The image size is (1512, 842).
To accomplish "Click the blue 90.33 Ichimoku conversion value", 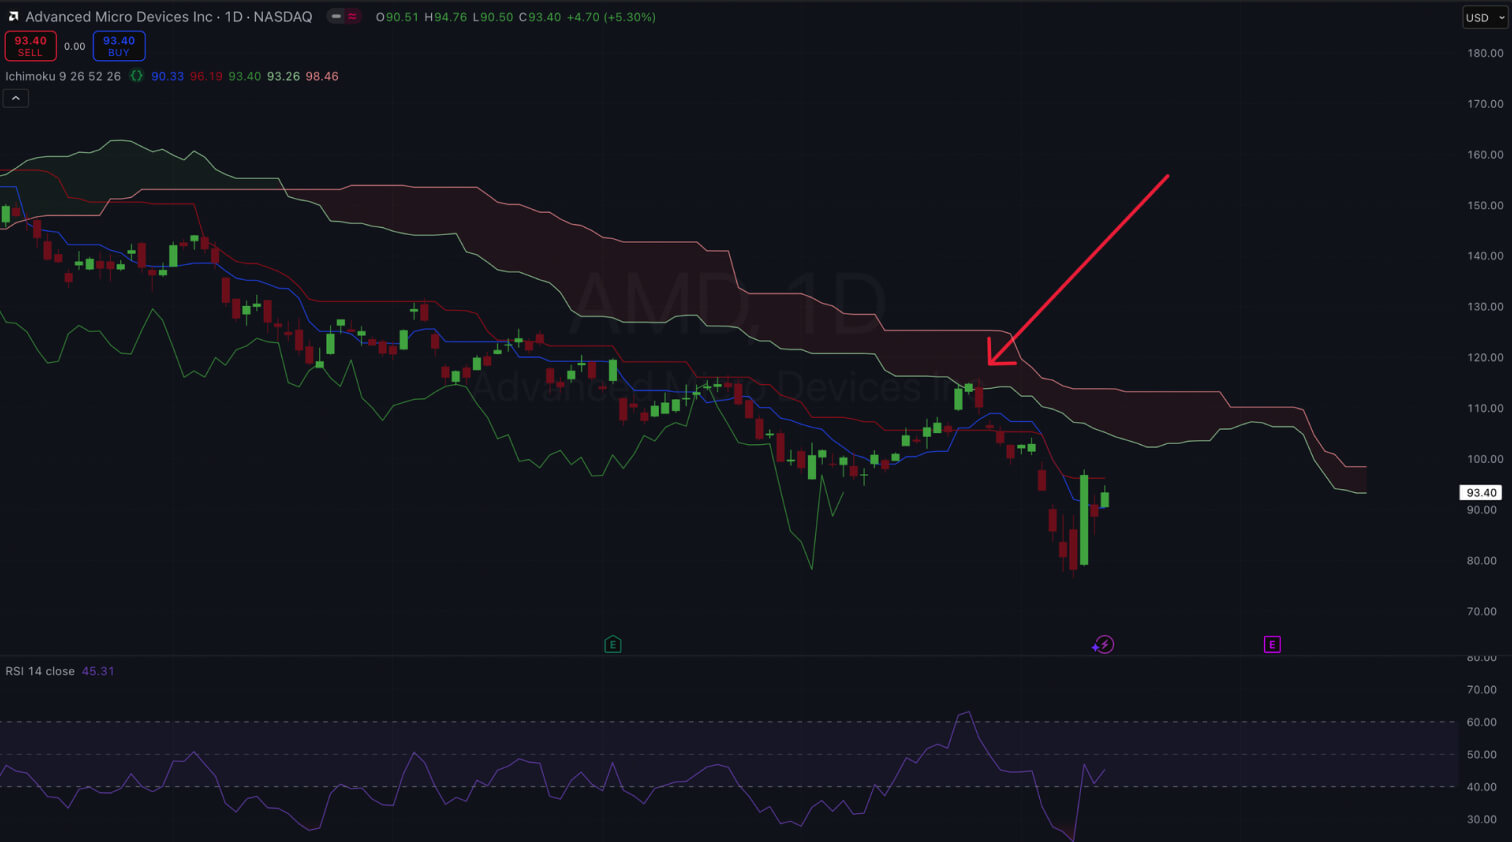I will point(167,76).
